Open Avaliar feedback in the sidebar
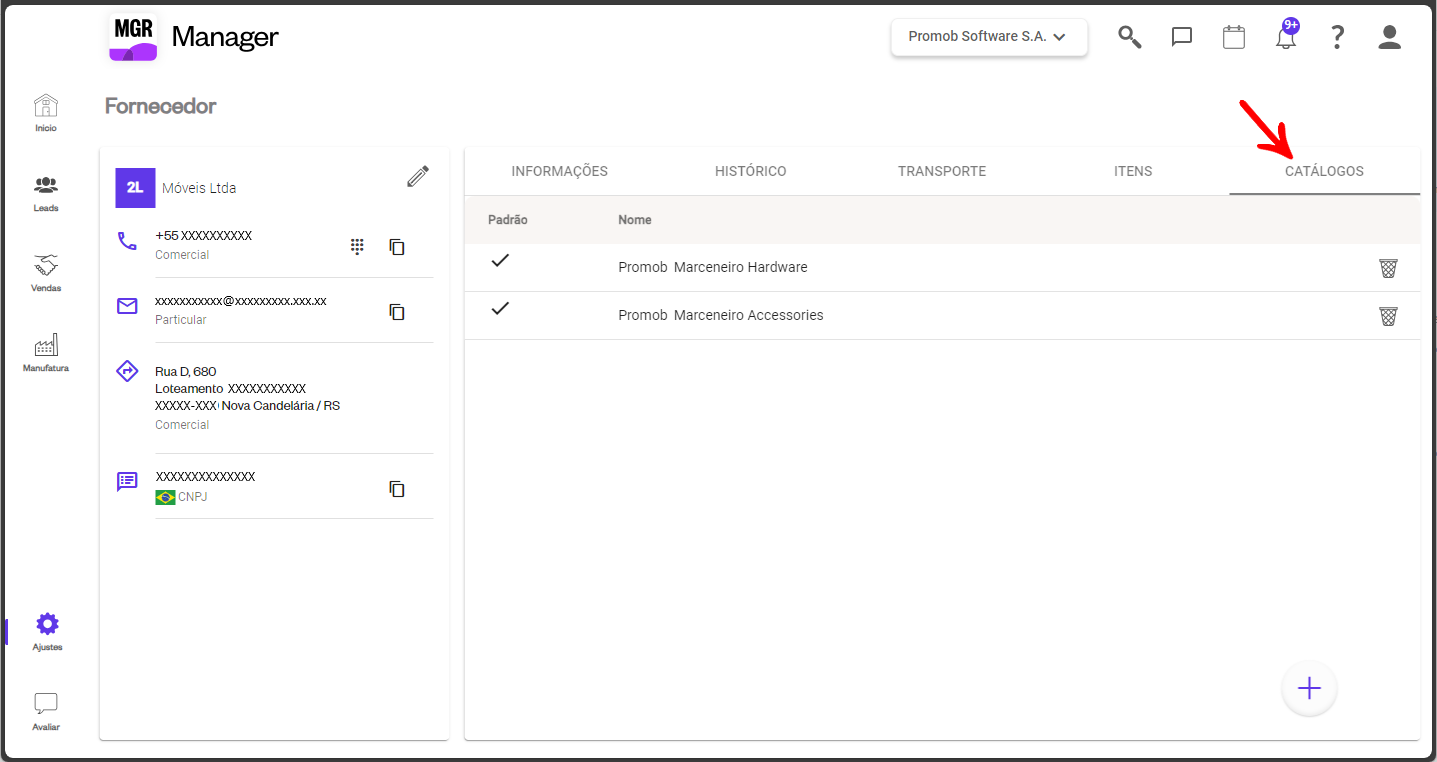The height and width of the screenshot is (762, 1437). click(x=46, y=712)
